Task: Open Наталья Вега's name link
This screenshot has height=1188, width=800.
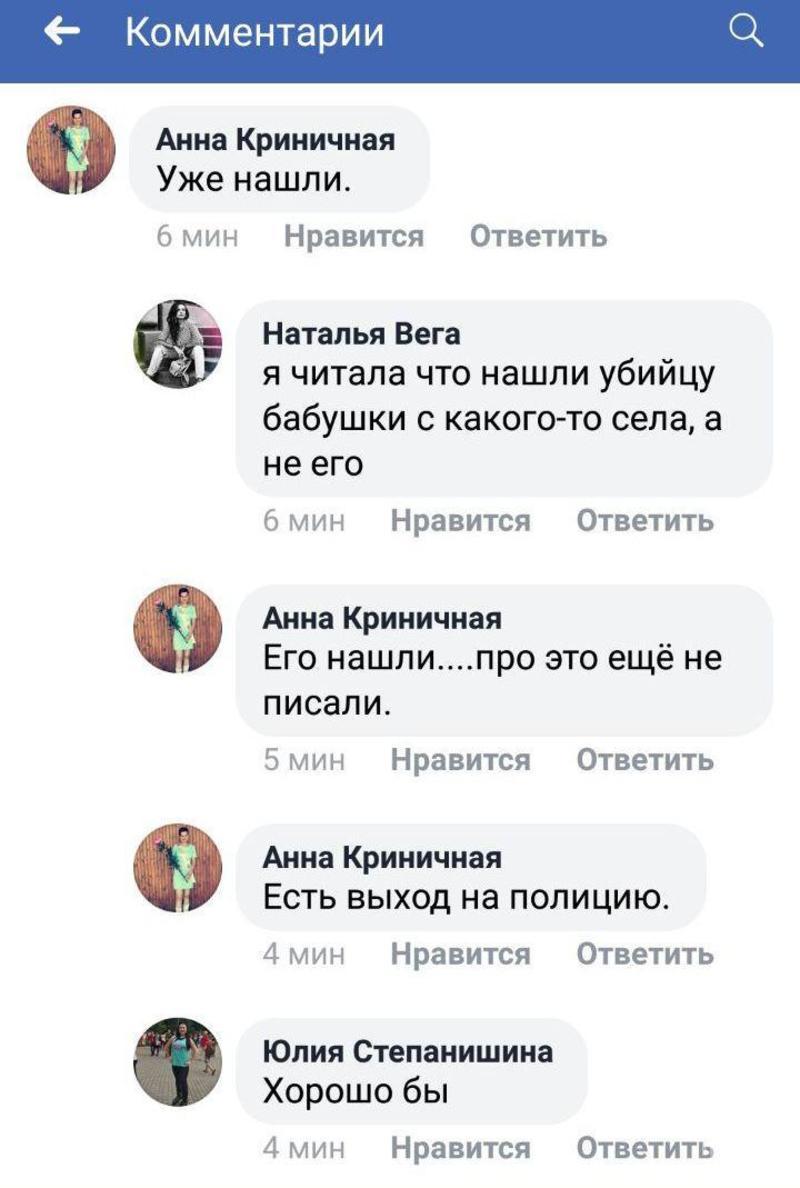Action: 361,333
